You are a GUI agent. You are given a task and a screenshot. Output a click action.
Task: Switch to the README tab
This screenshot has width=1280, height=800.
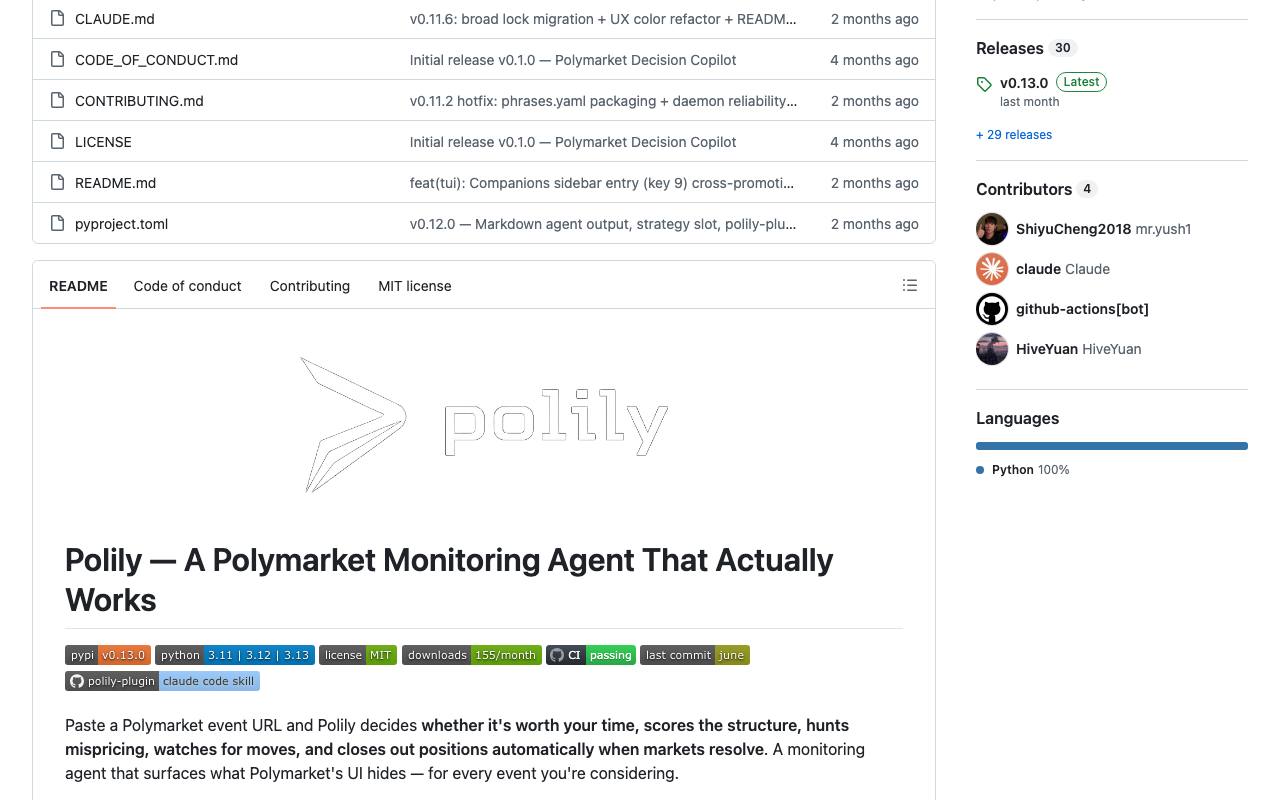coord(78,286)
